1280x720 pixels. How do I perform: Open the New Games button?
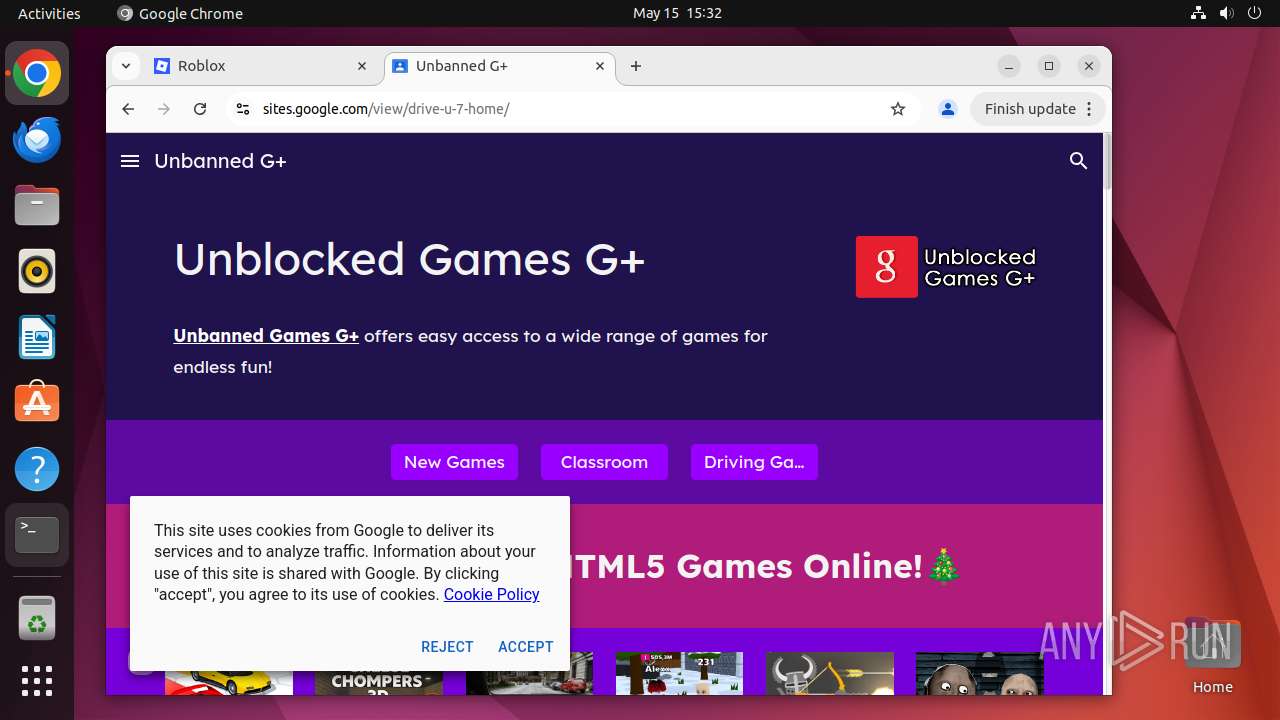click(x=454, y=462)
